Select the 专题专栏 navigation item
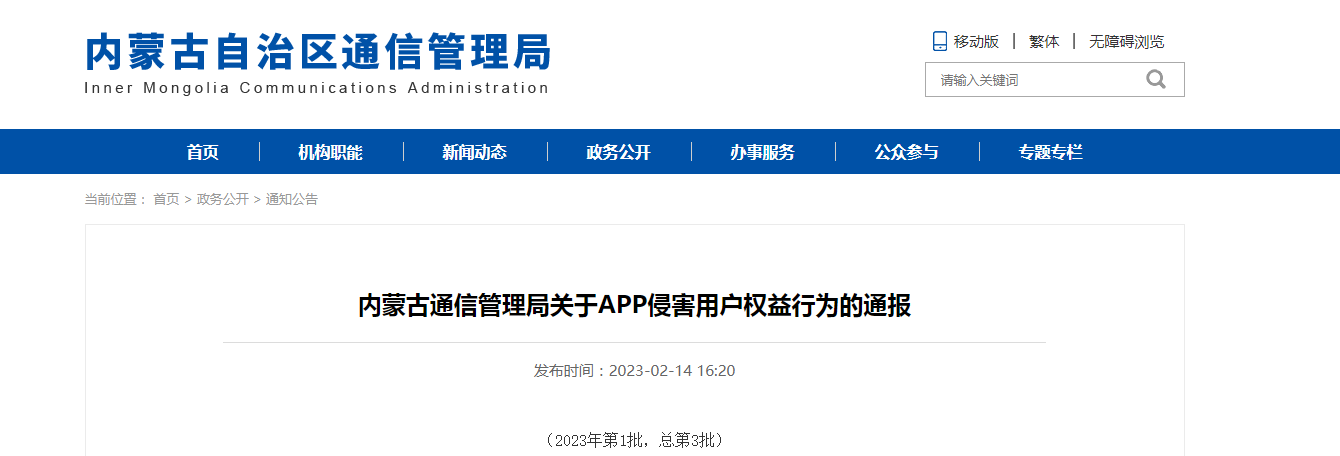 click(1050, 152)
